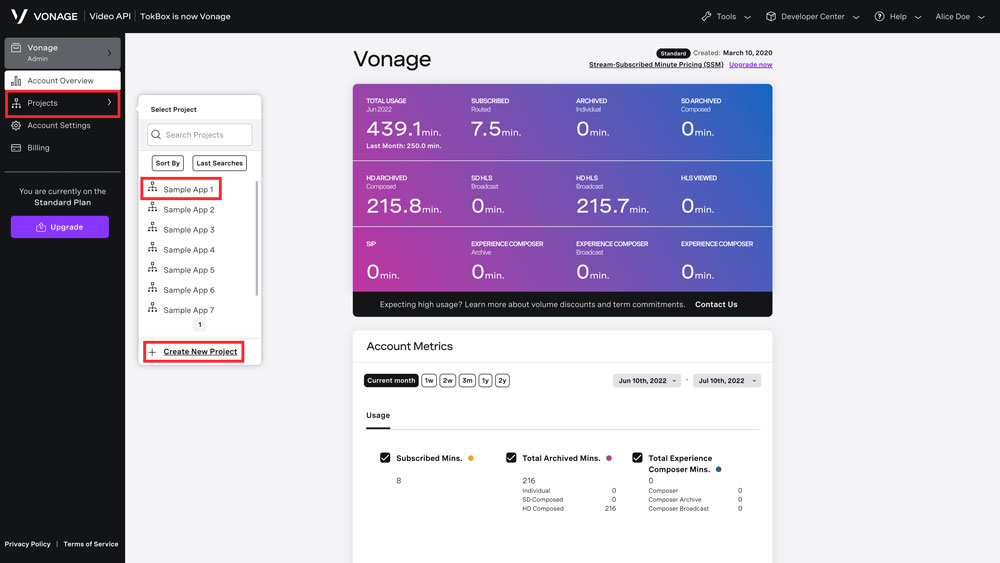Screen dimensions: 1000x563
Task: Click the Upgrade now link
Action: coord(751,64)
